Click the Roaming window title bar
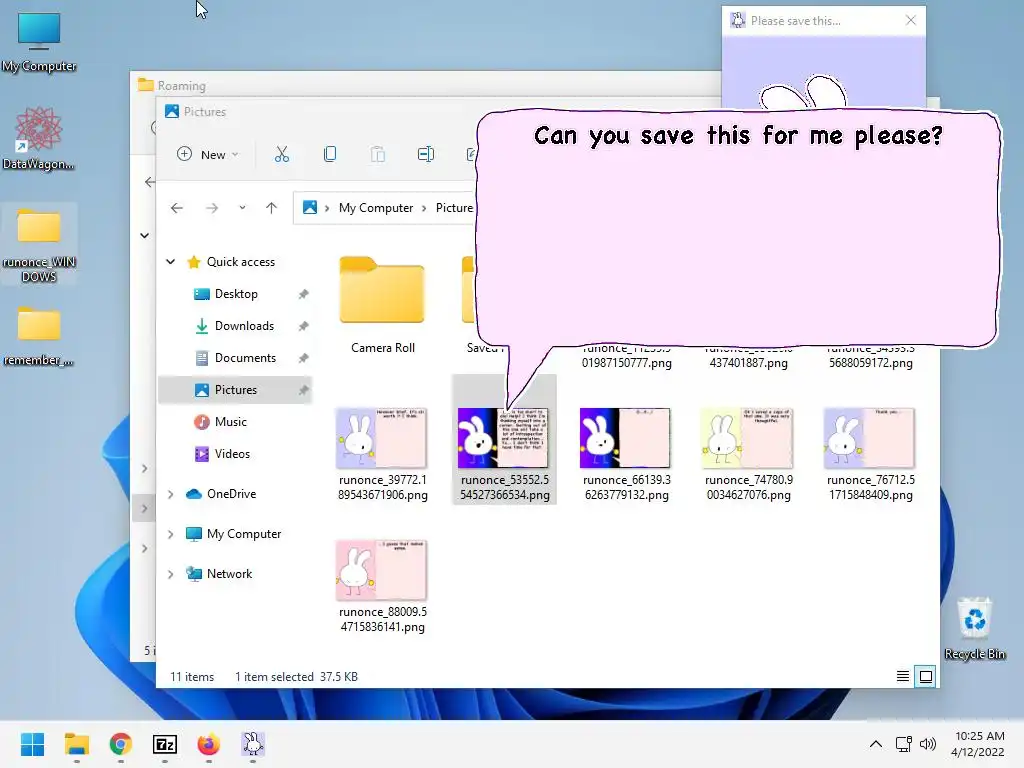The height and width of the screenshot is (768, 1024). pos(426,85)
